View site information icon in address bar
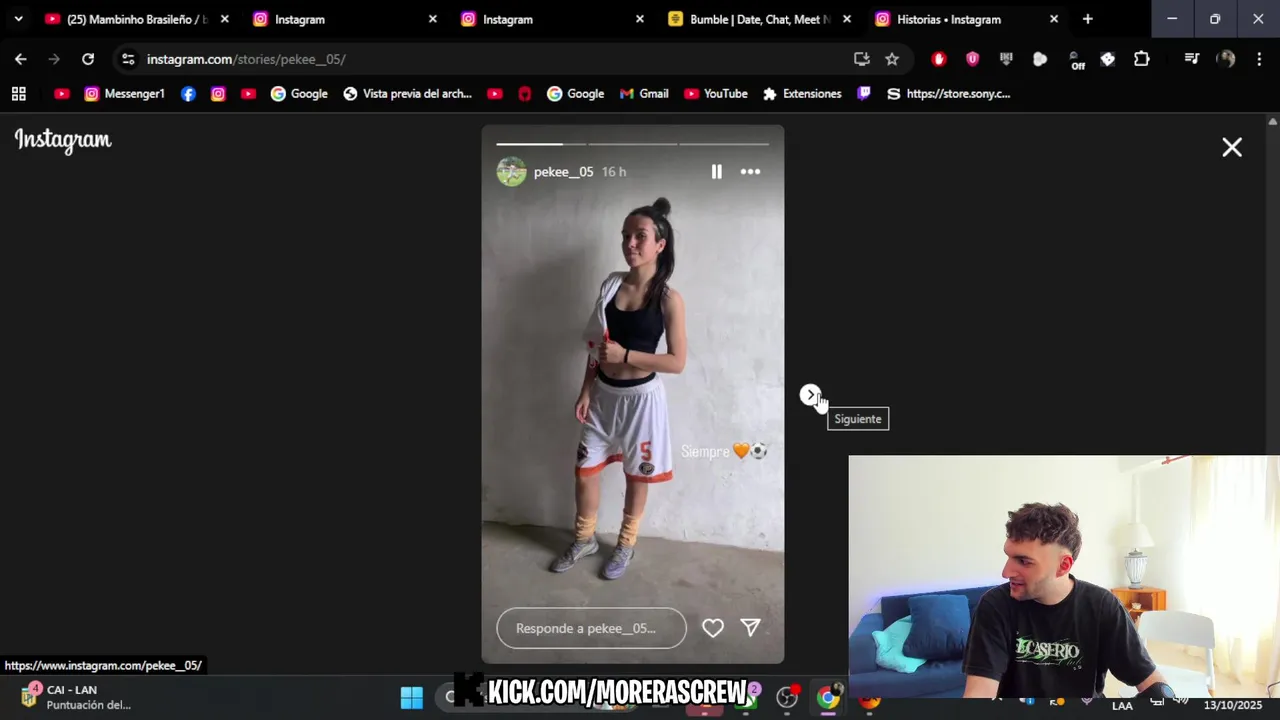Viewport: 1280px width, 720px height. (x=127, y=59)
